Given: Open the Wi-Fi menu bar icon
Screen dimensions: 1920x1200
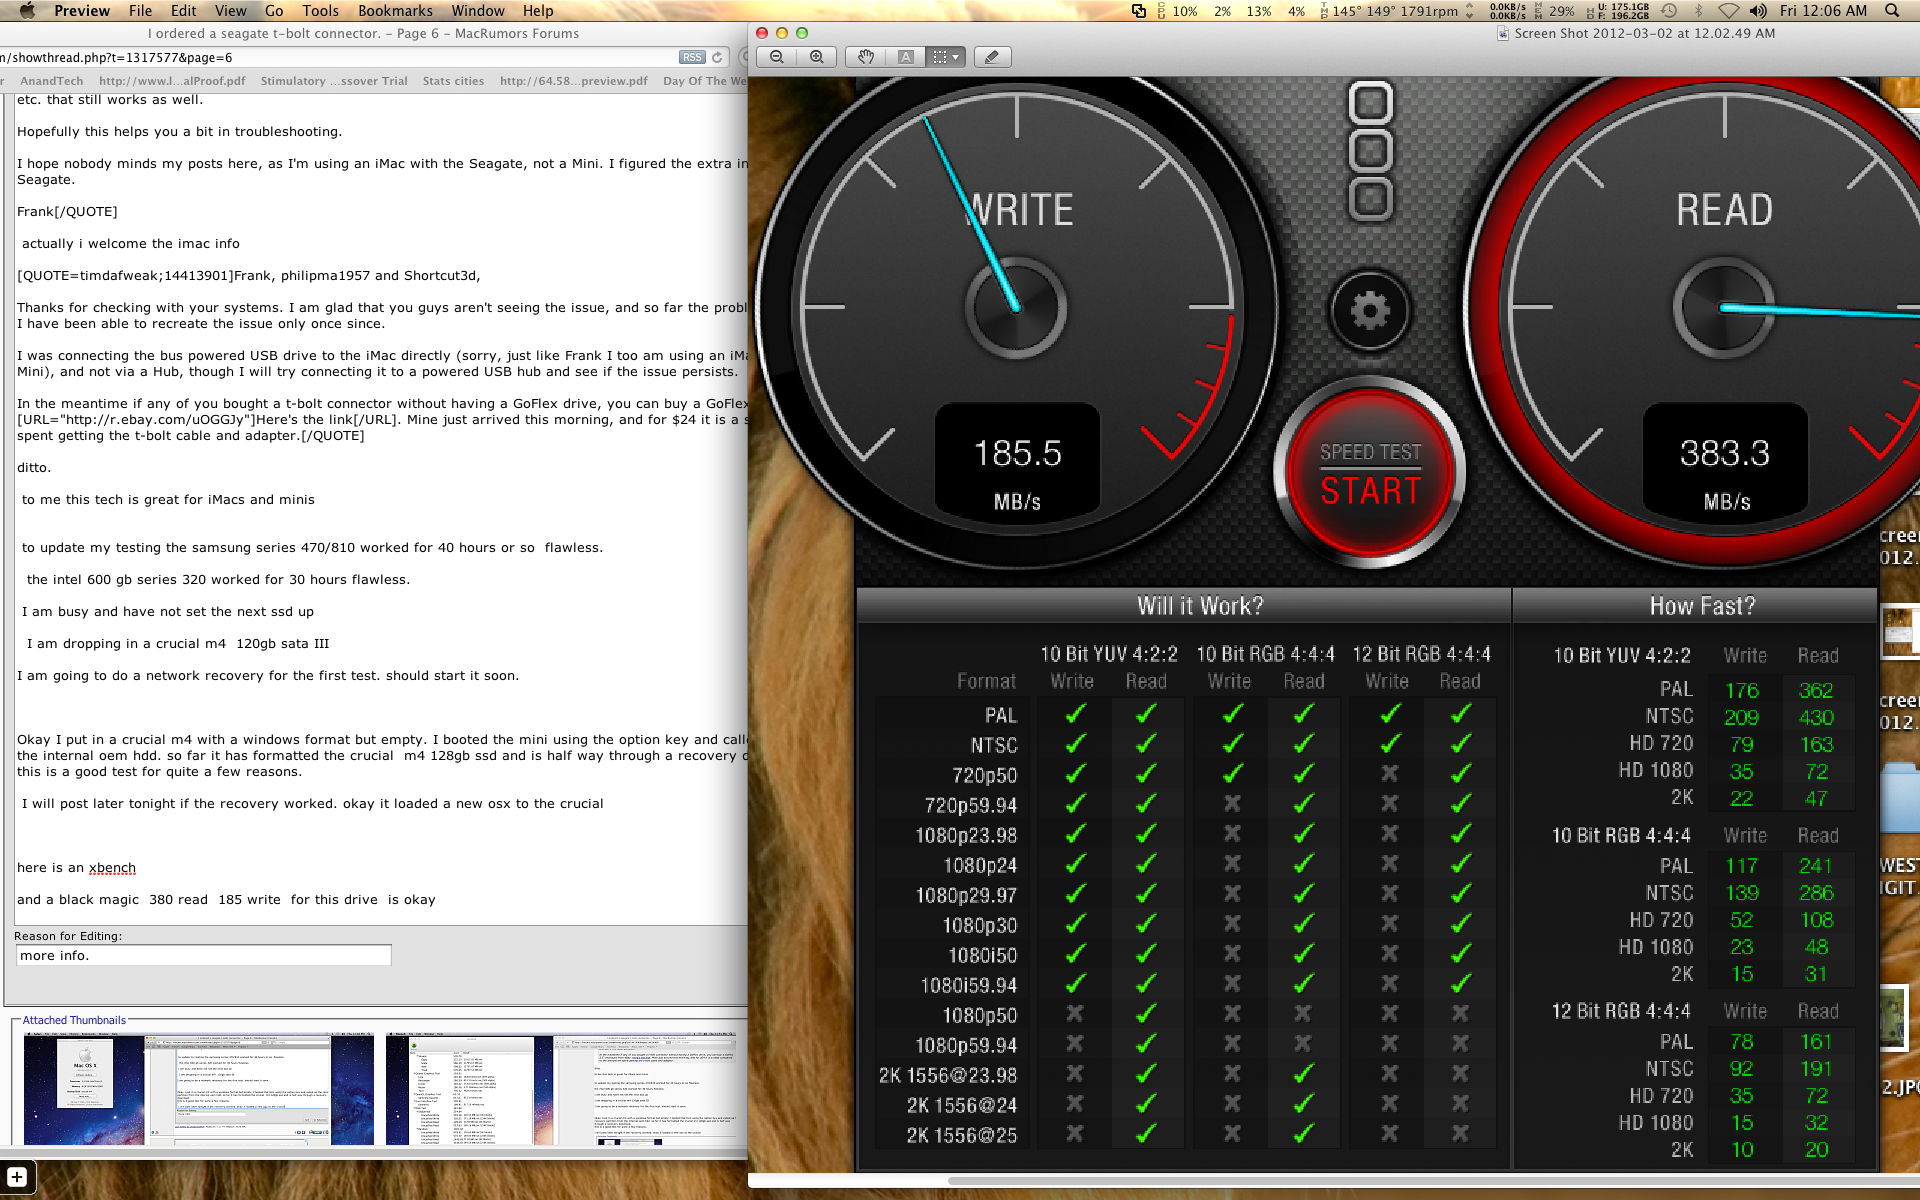Looking at the screenshot, I should click(1728, 11).
